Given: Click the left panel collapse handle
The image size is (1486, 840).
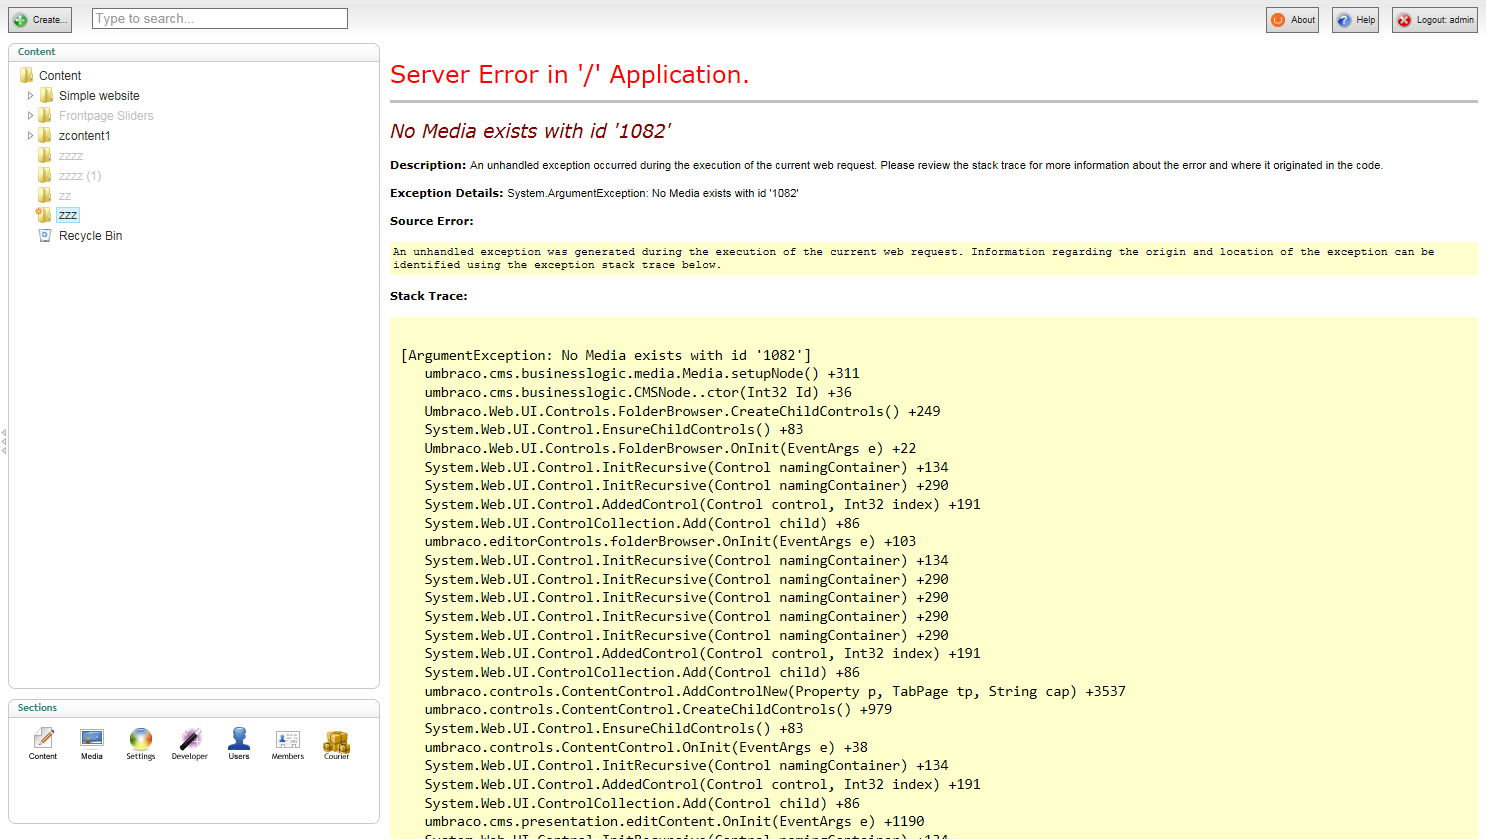Looking at the screenshot, I should (4, 441).
